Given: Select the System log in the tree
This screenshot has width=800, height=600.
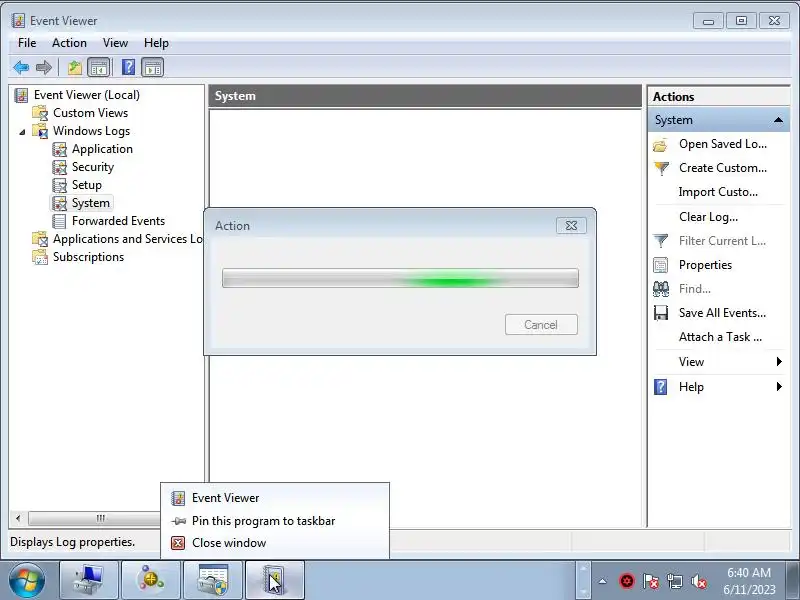Looking at the screenshot, I should [90, 203].
